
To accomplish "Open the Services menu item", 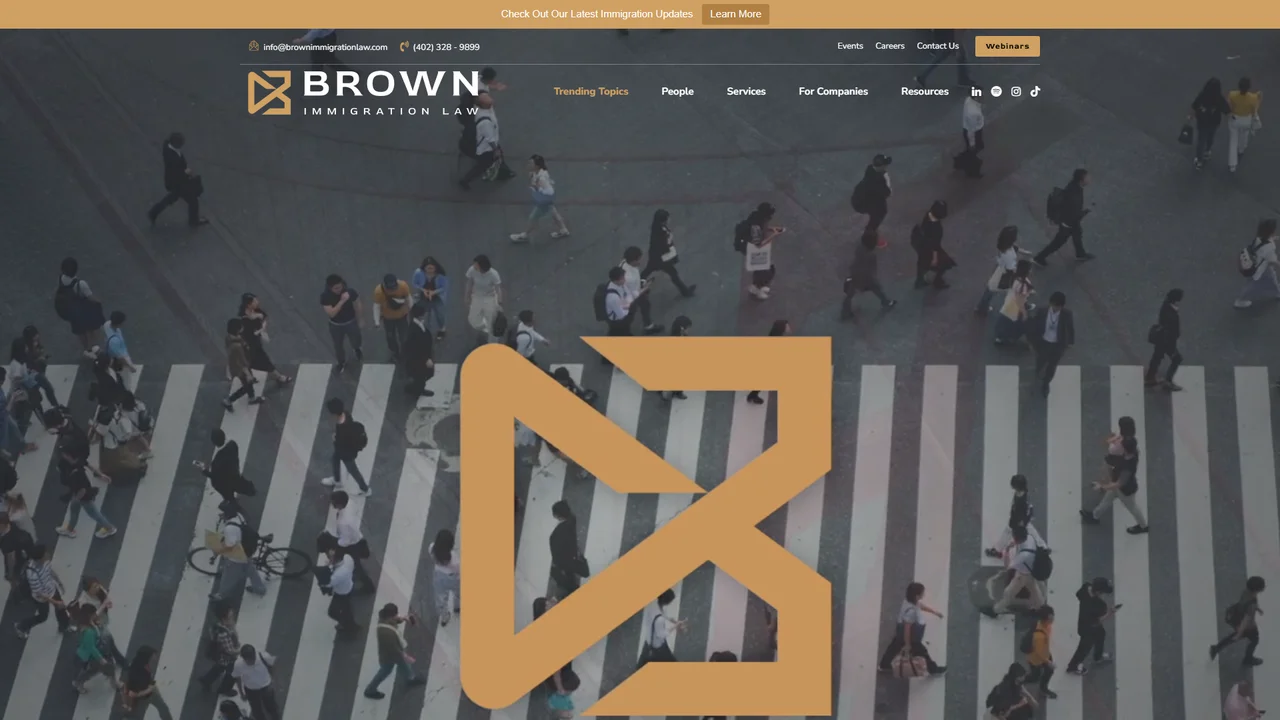I will [x=746, y=91].
